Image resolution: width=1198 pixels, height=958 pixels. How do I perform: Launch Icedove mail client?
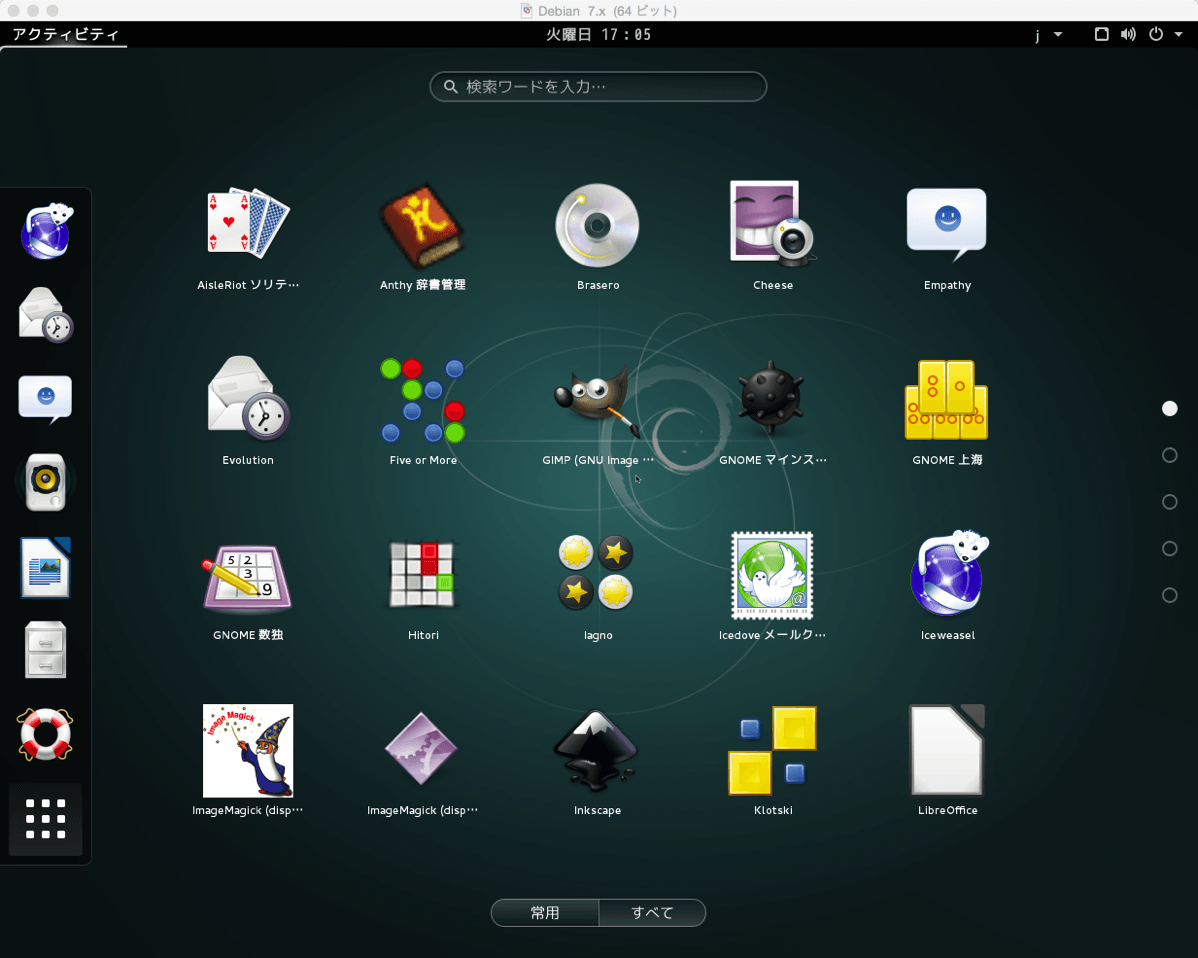[x=772, y=586]
